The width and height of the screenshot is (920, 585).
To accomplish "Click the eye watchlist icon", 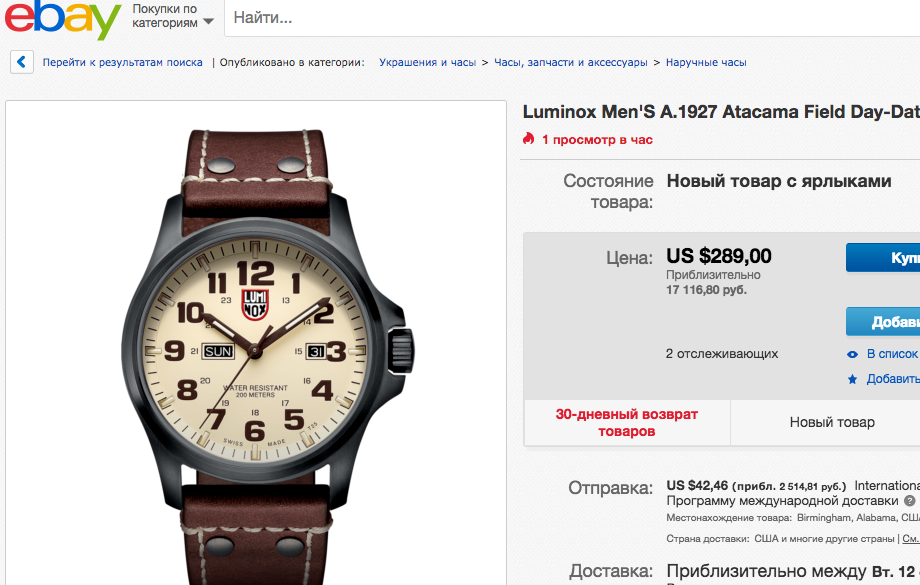I will point(852,354).
